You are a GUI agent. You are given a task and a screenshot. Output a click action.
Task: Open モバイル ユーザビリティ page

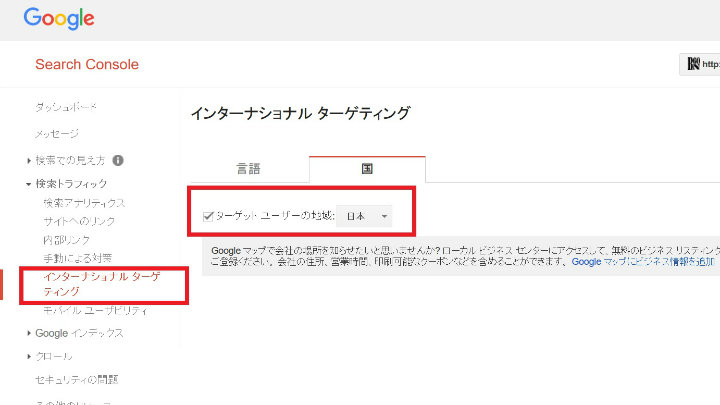tap(96, 310)
